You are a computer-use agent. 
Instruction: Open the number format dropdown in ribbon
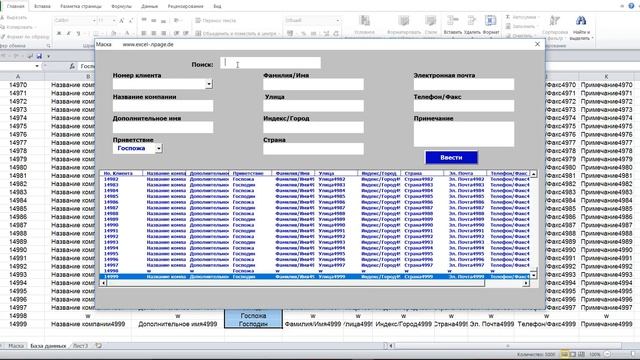click(338, 20)
